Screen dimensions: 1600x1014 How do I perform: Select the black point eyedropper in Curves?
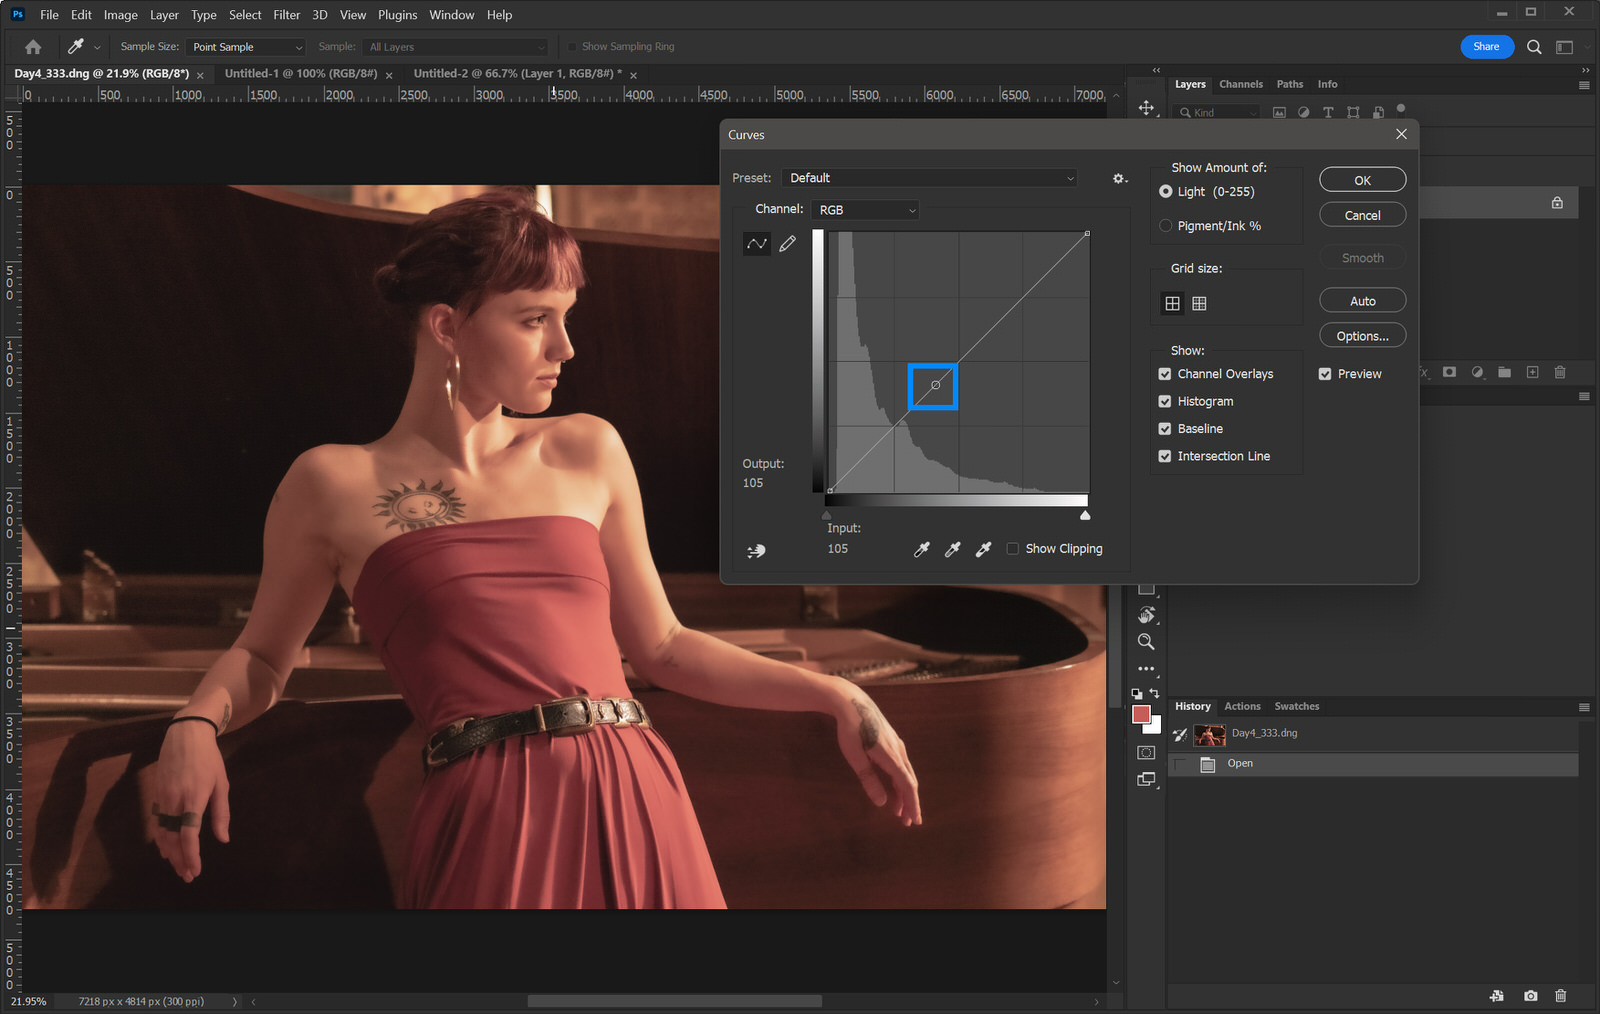pos(921,549)
